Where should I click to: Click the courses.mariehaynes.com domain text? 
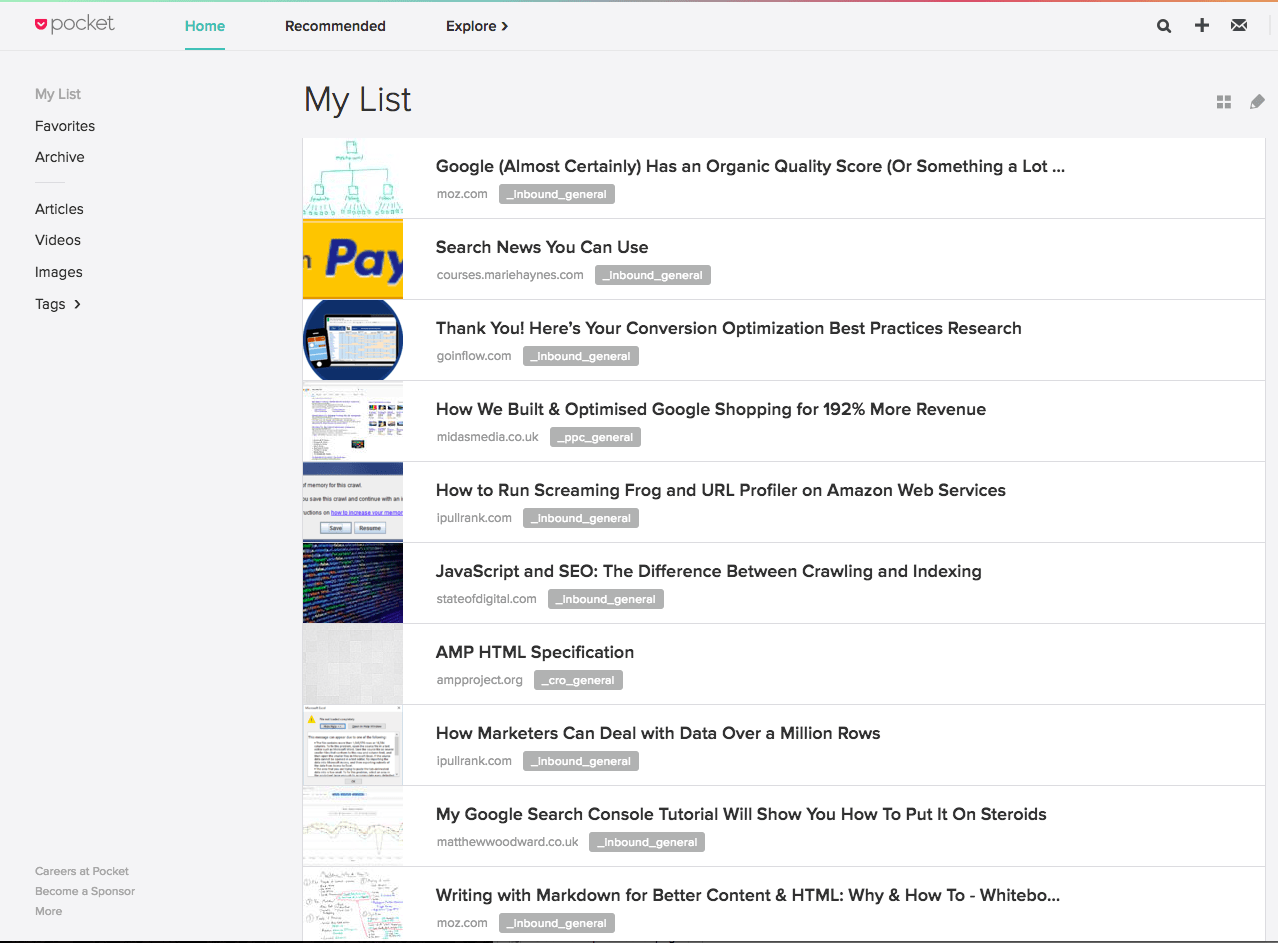[510, 275]
